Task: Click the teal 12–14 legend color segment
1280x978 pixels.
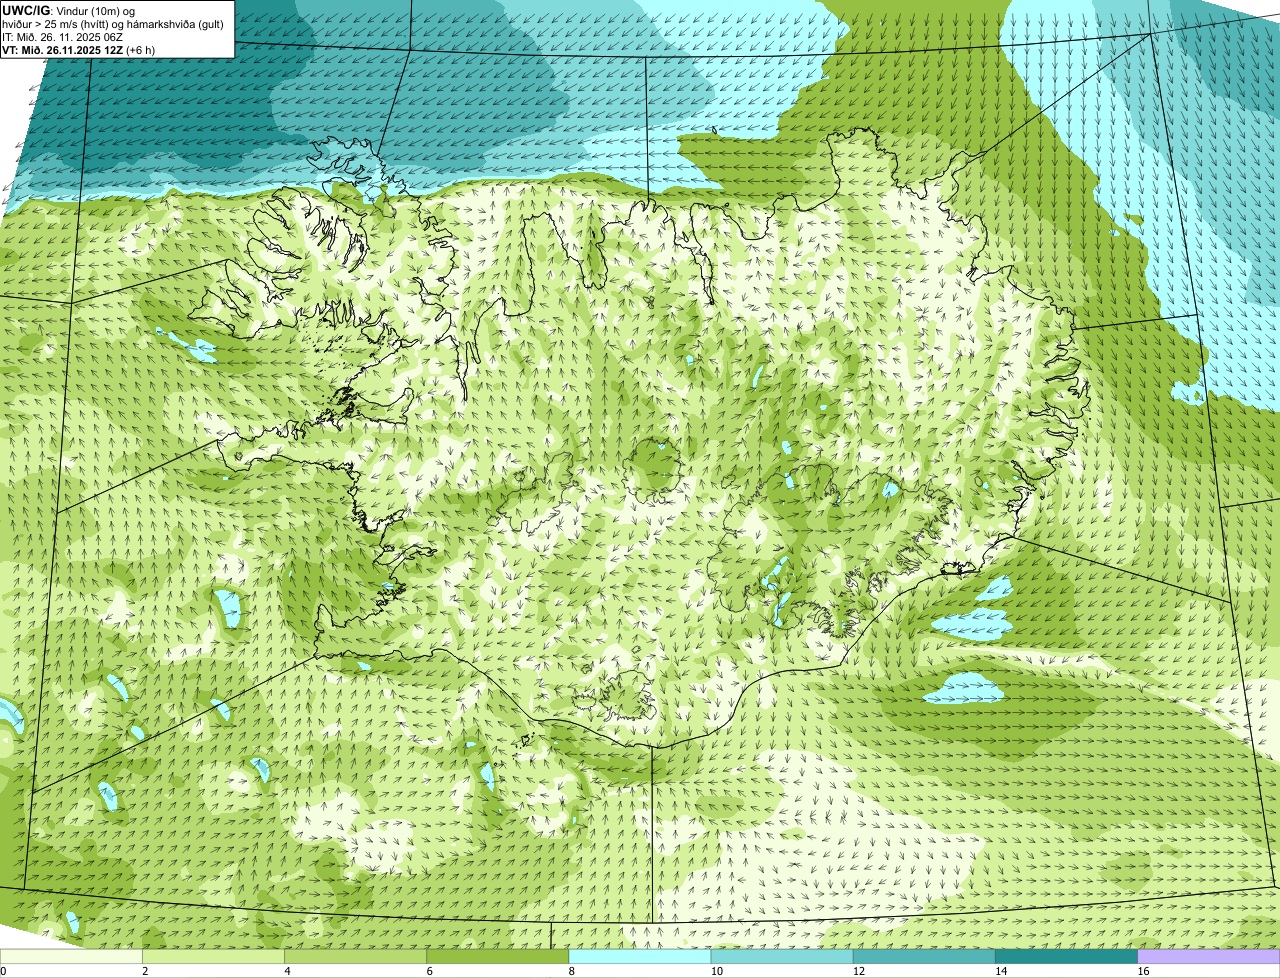Action: pos(924,956)
